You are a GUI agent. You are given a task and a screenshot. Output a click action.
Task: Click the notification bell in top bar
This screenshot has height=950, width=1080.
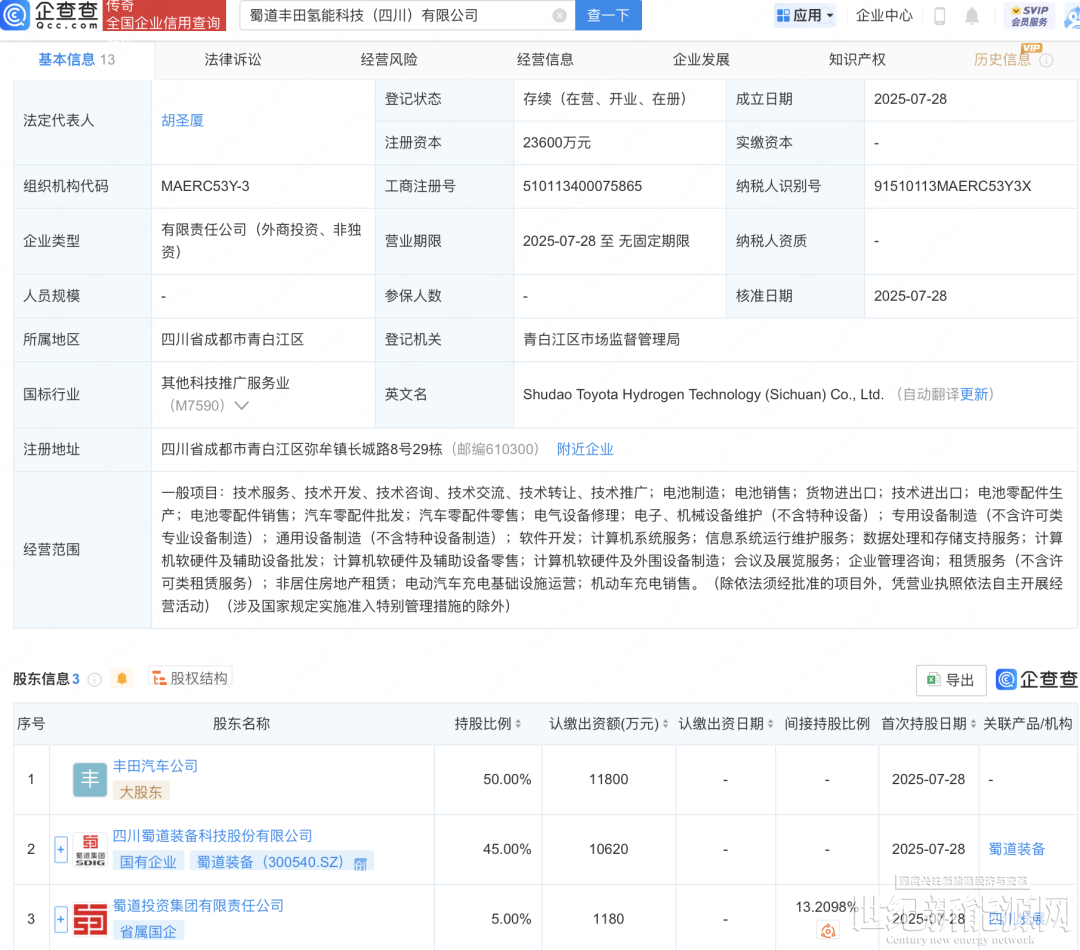pos(972,16)
